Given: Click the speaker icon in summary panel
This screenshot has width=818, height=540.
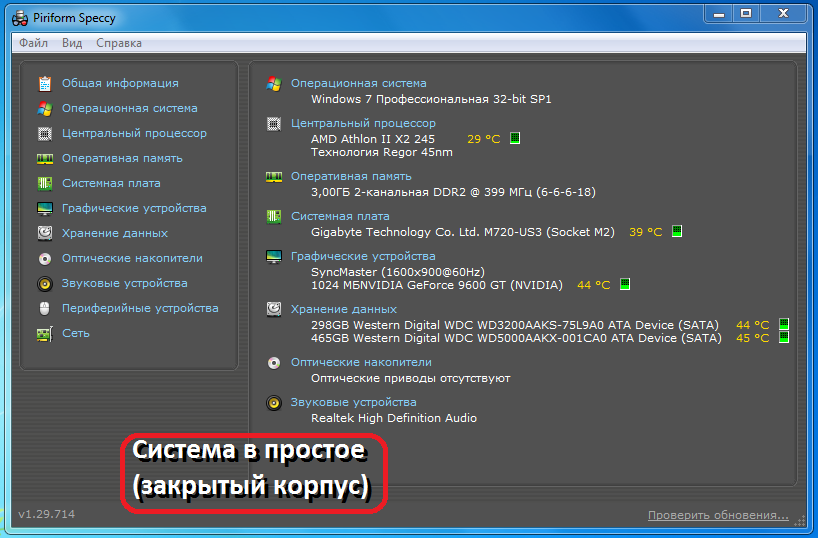Looking at the screenshot, I should (274, 403).
